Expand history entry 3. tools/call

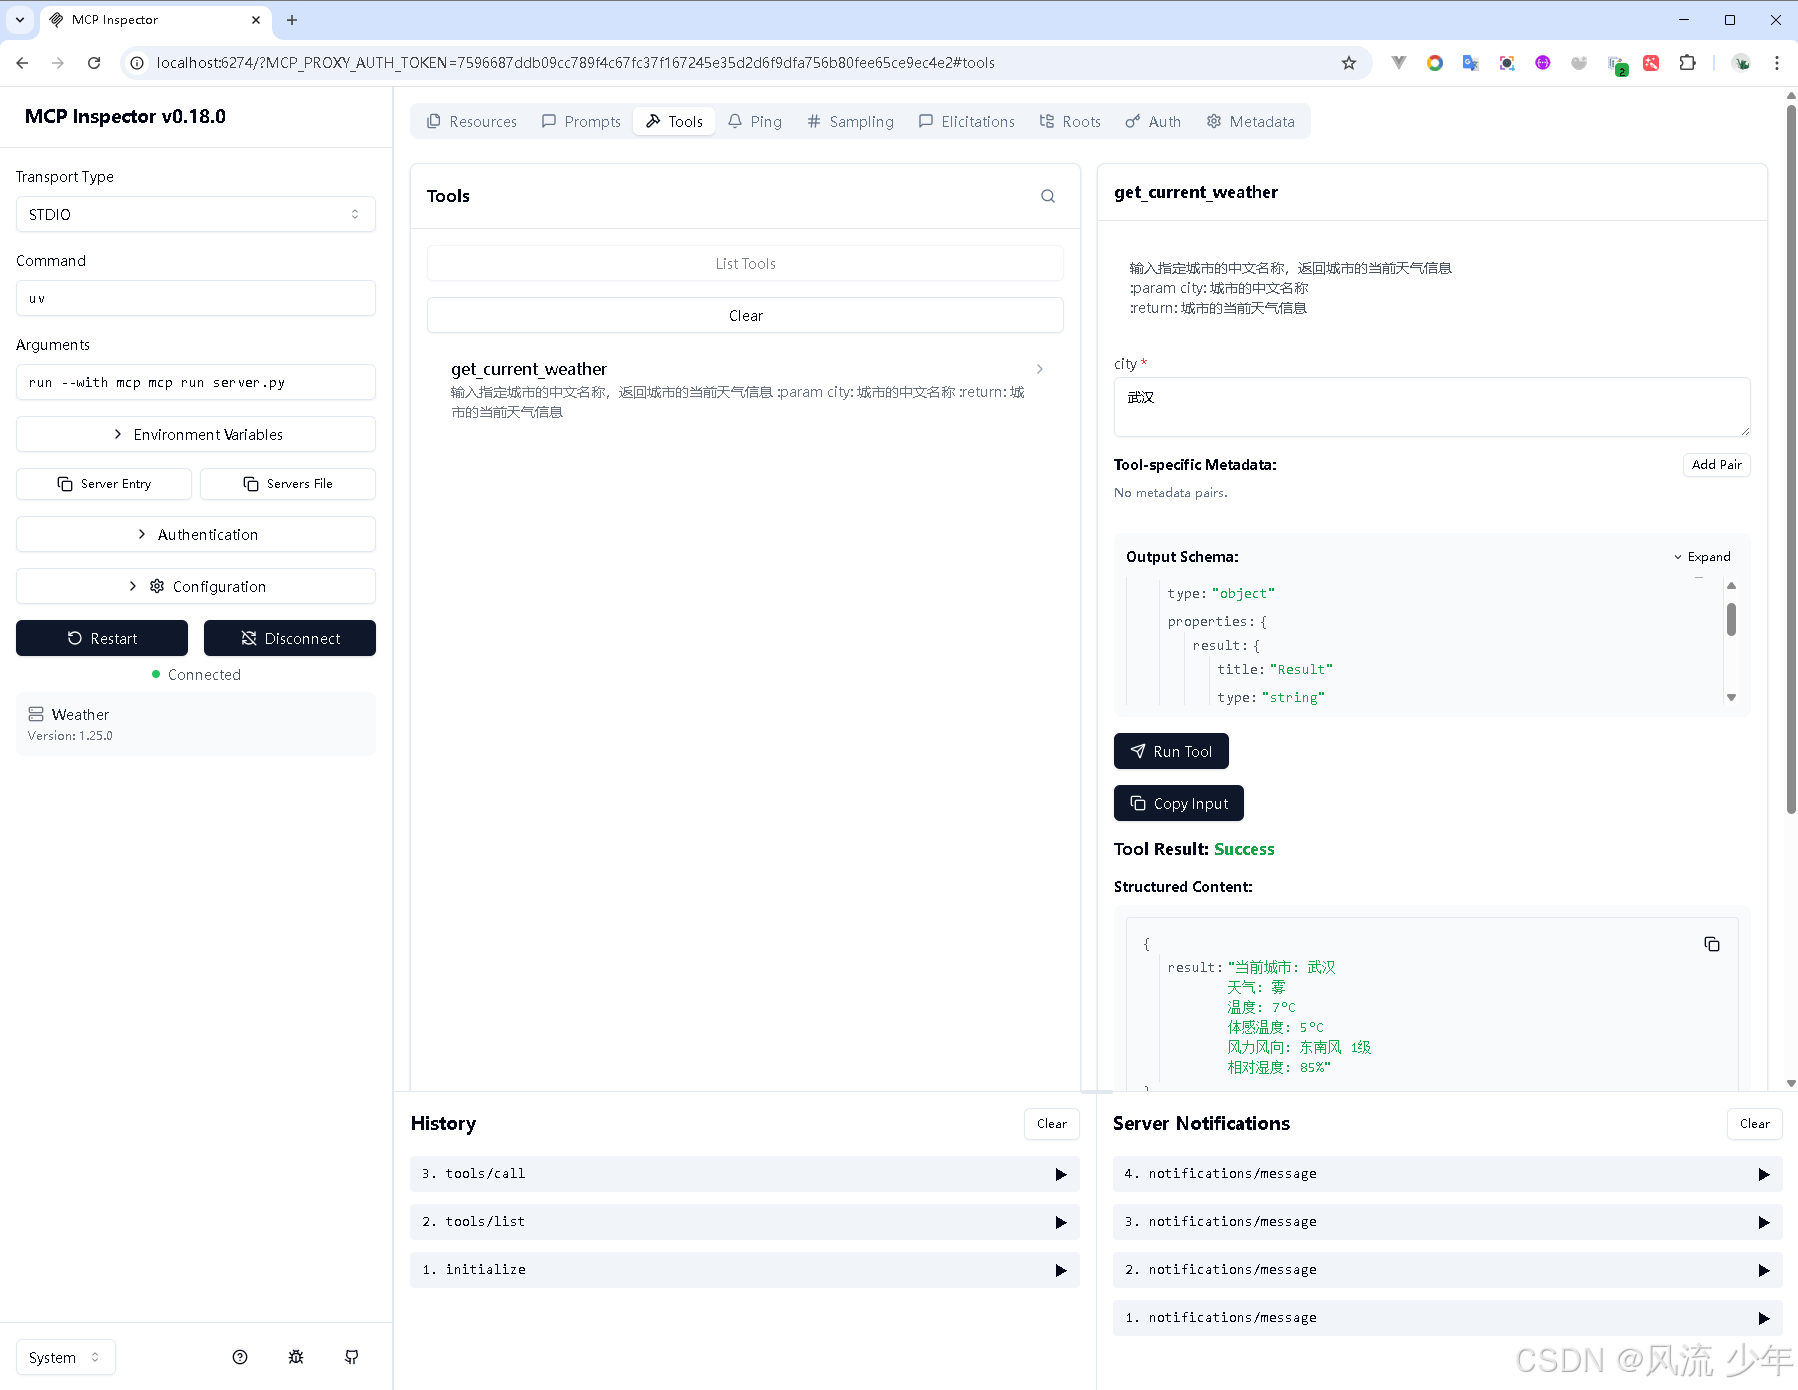point(745,1175)
